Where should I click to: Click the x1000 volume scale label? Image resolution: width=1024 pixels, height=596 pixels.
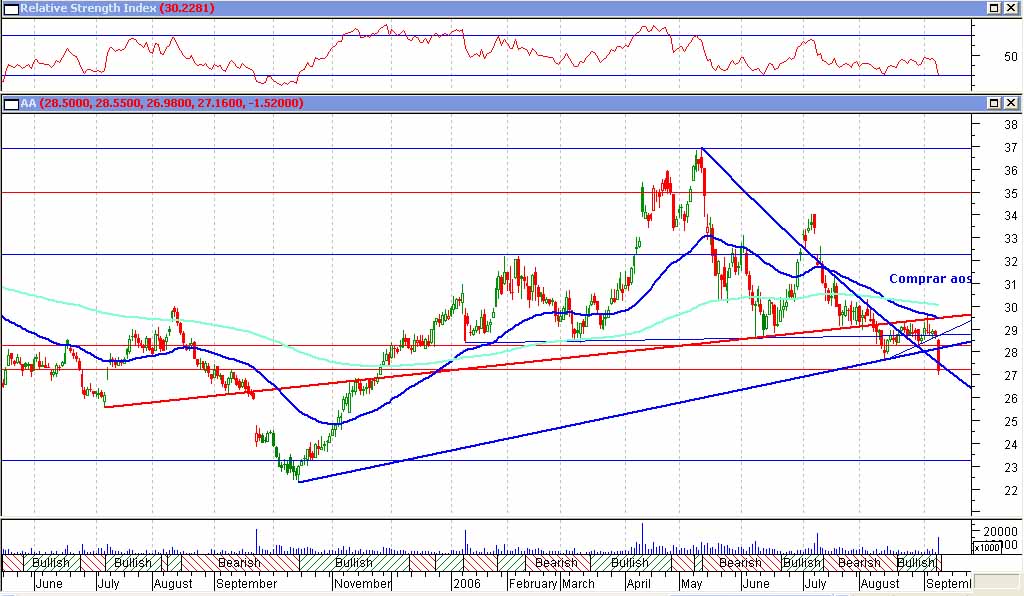click(987, 547)
